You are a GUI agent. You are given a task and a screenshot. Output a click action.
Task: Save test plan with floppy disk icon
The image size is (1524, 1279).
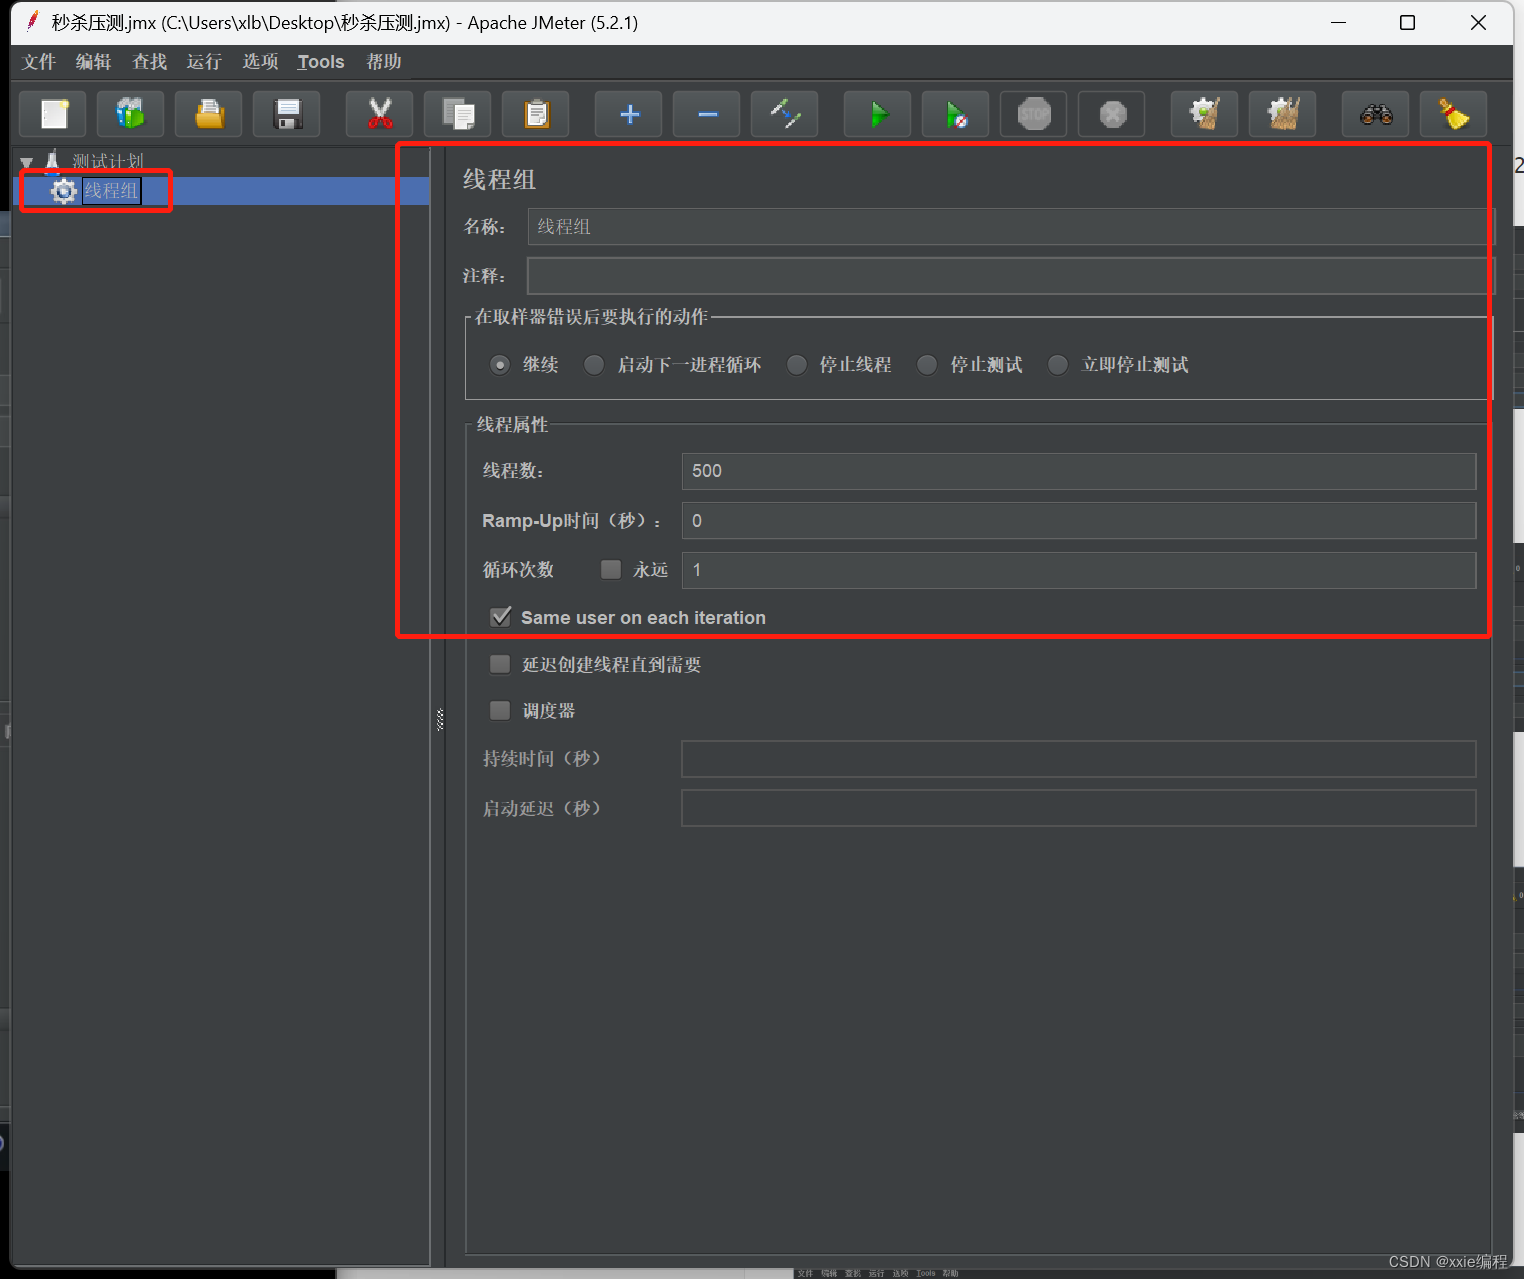(287, 114)
